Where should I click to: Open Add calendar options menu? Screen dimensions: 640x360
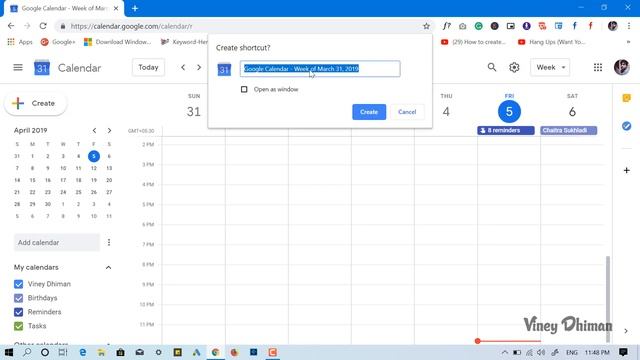pyautogui.click(x=109, y=242)
